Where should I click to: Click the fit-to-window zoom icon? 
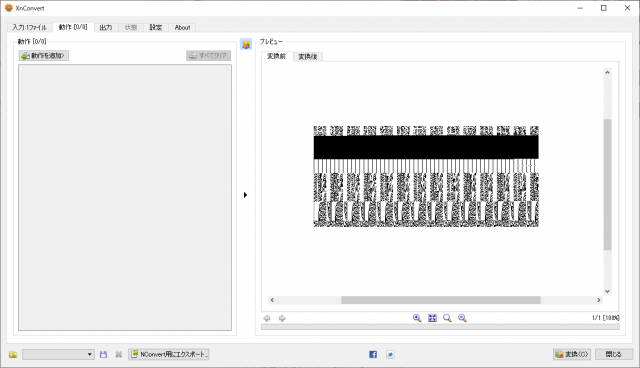pyautogui.click(x=432, y=318)
